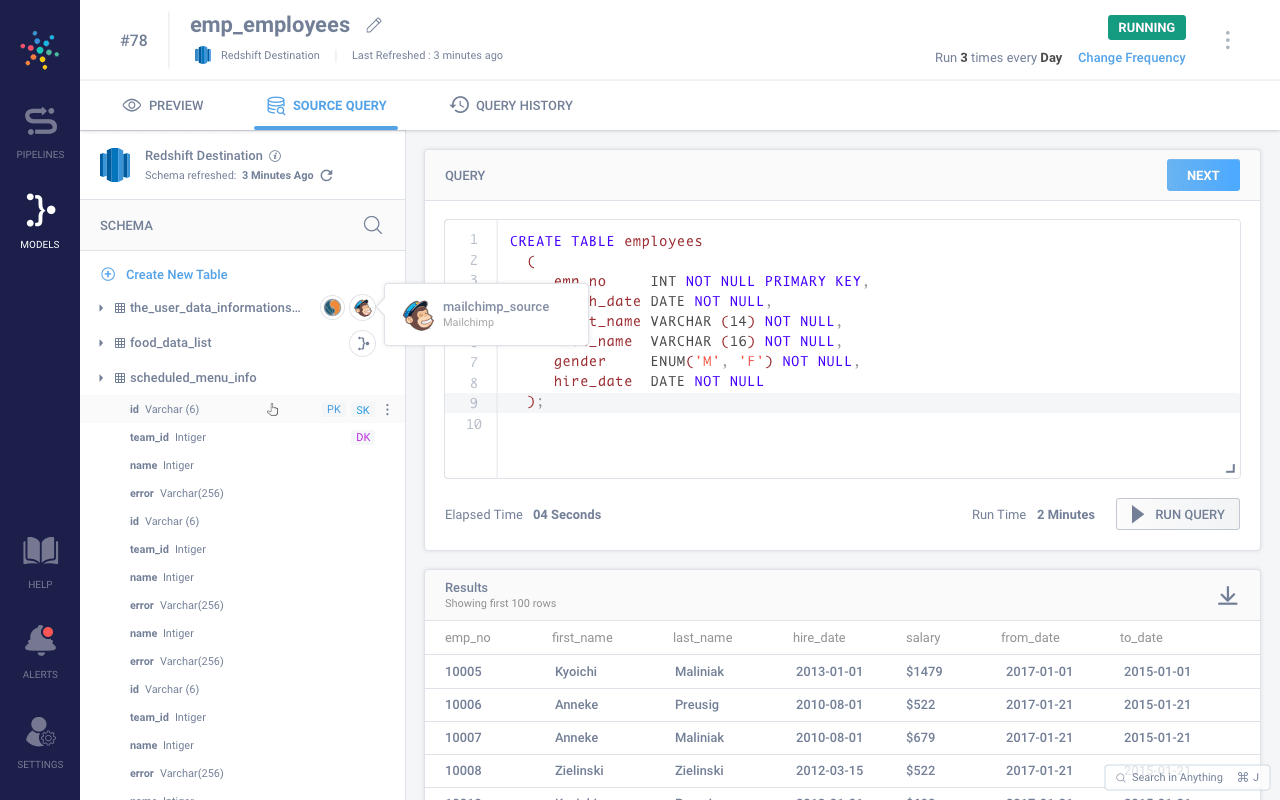Open the three-dot model options menu
Image resolution: width=1280 pixels, height=800 pixels.
pos(1227,40)
